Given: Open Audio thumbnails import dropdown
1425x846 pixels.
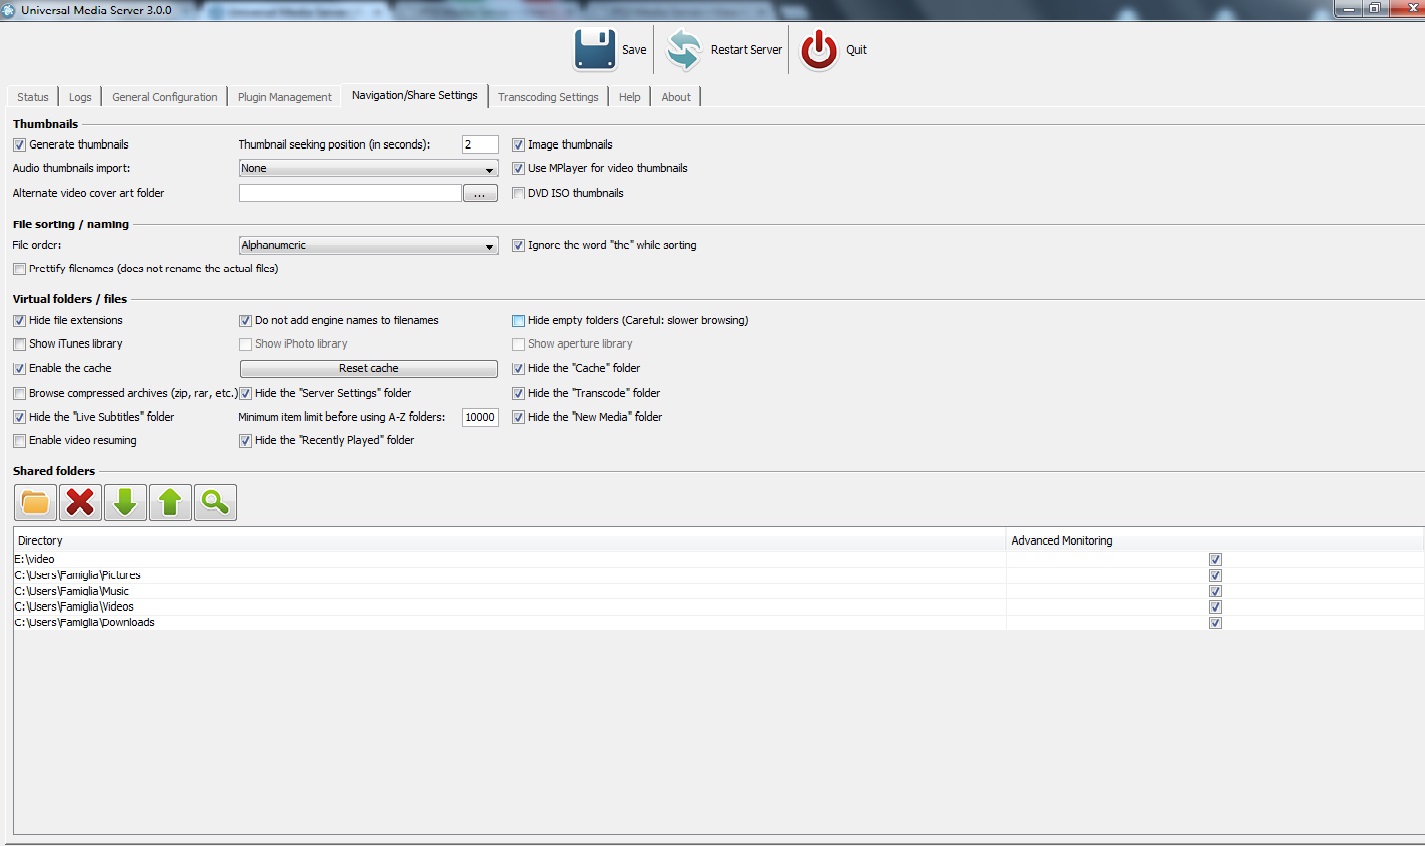Looking at the screenshot, I should click(368, 169).
